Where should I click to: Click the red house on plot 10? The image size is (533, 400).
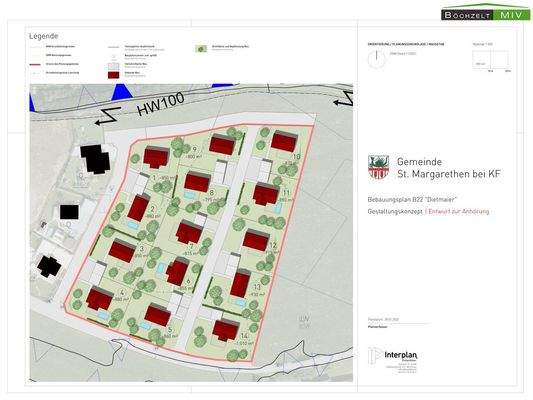point(285,141)
